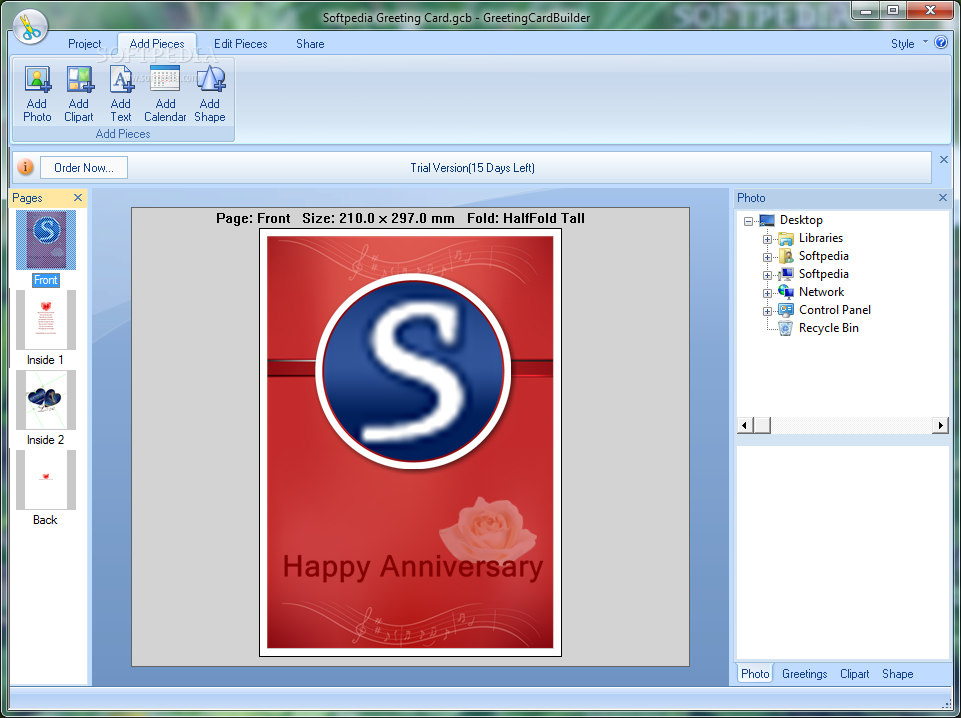Select the Inside 1 page thumbnail

point(46,320)
